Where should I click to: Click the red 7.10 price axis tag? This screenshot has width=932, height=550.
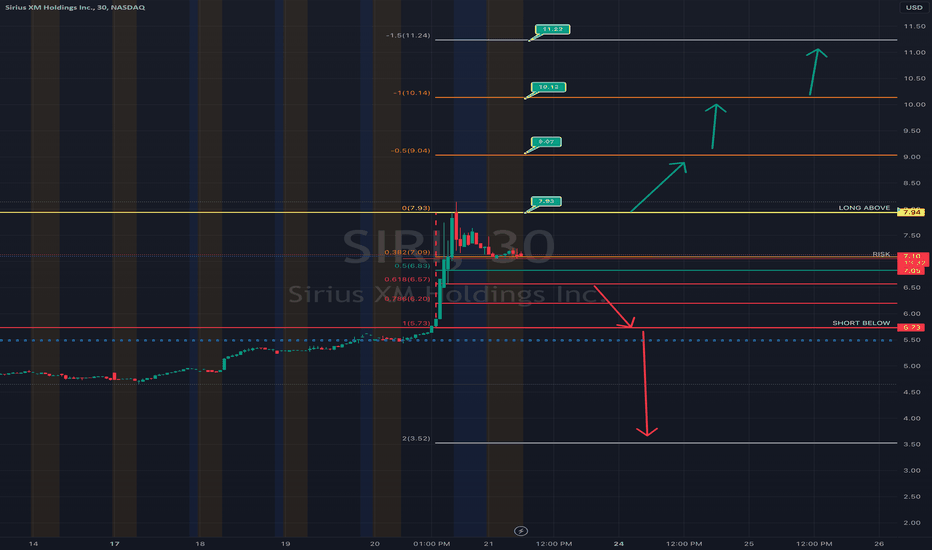pos(912,256)
